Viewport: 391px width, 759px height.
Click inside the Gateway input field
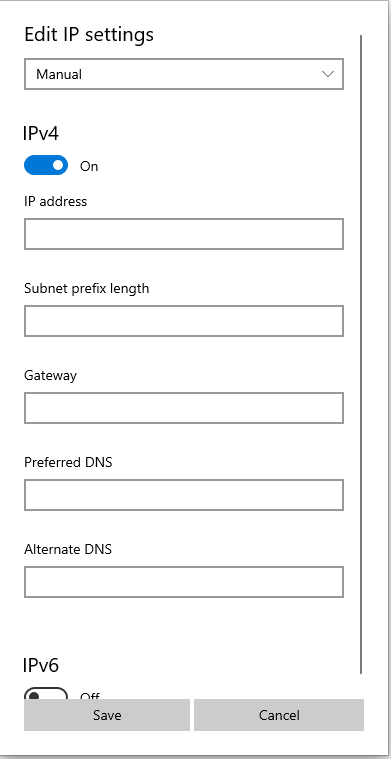[x=184, y=408]
